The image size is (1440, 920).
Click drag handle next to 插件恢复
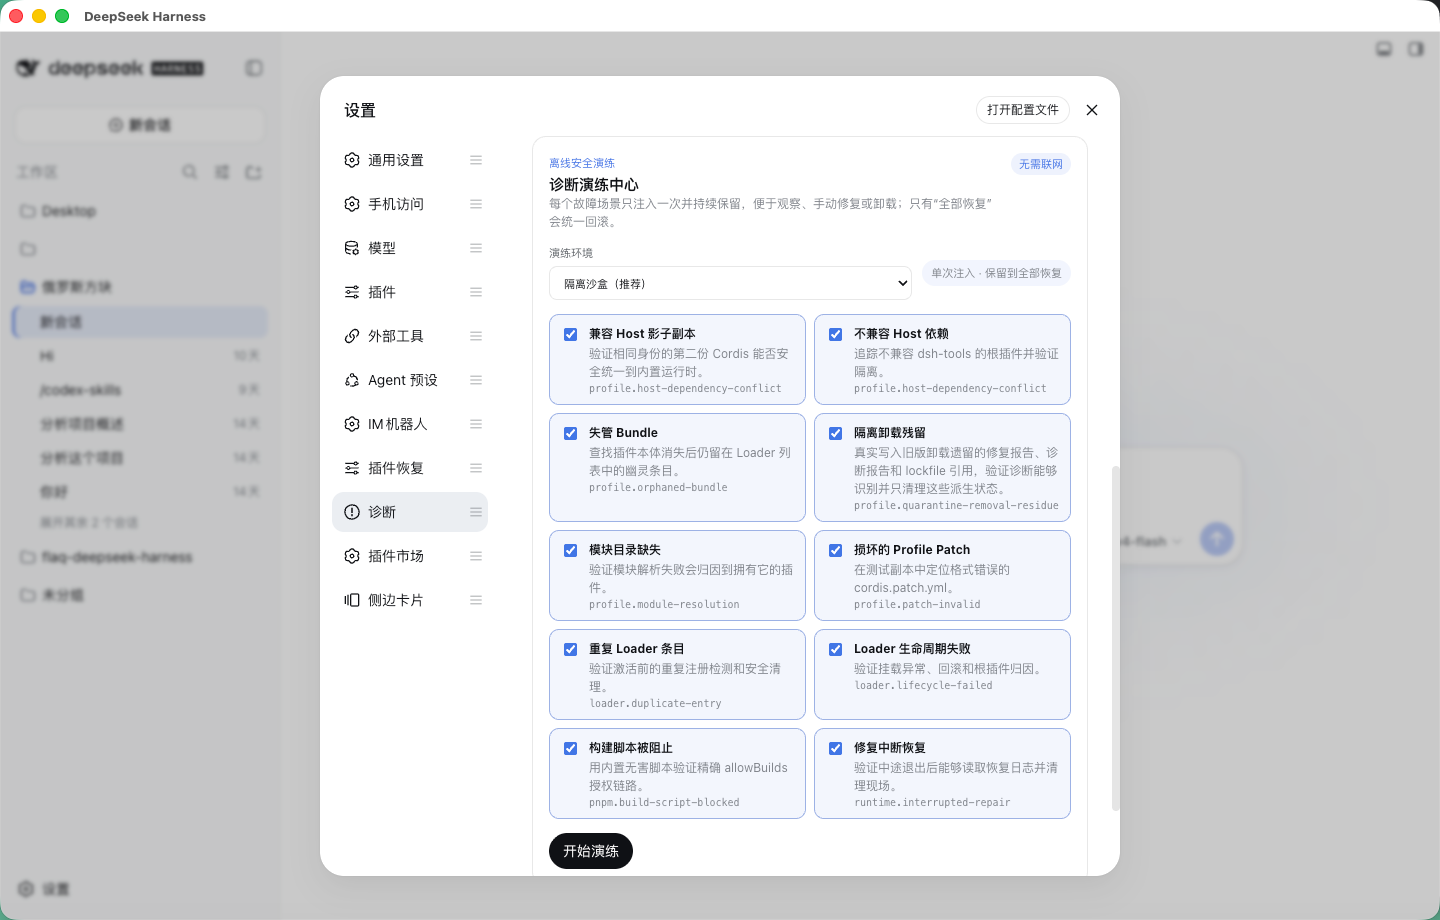coord(476,468)
